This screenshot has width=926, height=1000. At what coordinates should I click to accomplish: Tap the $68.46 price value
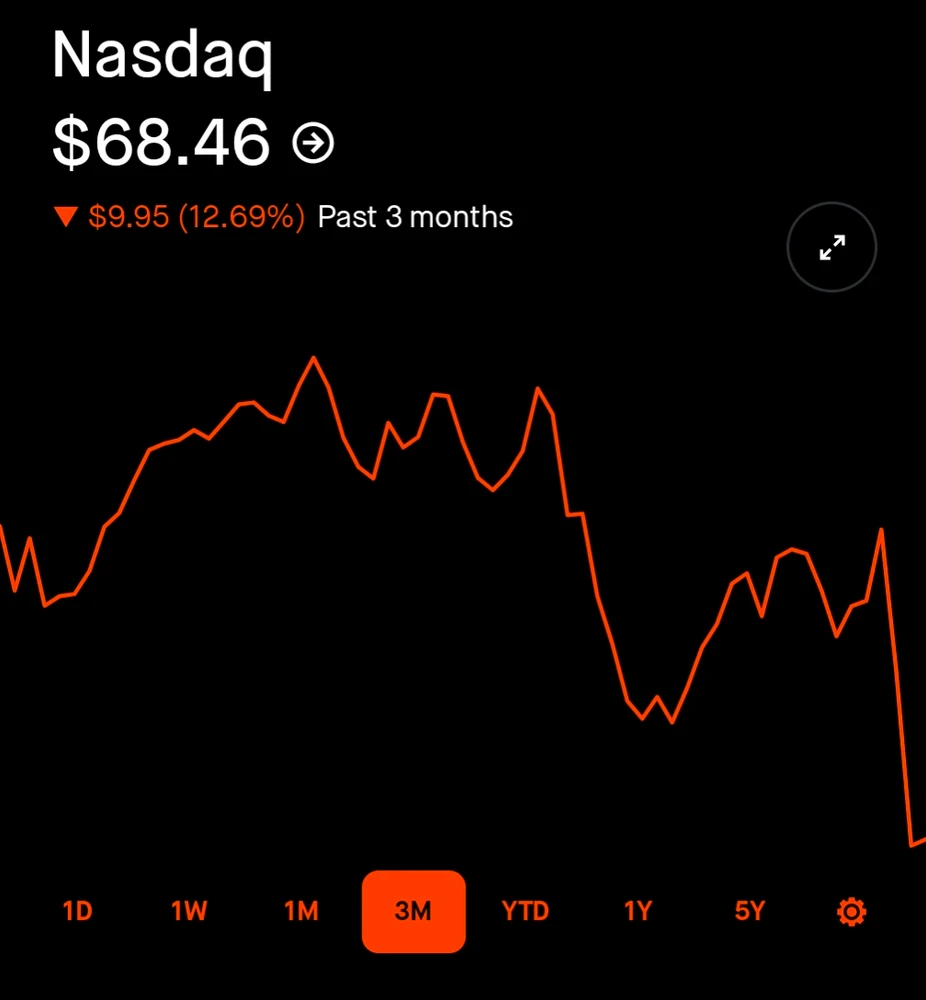[161, 142]
